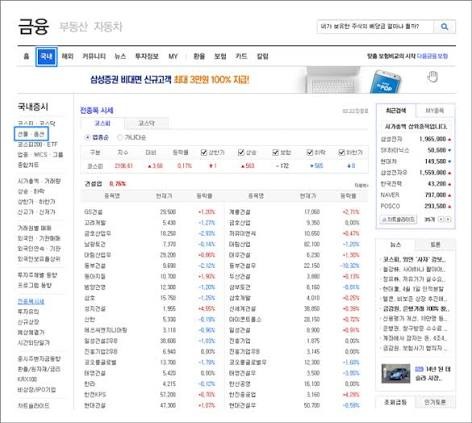Image resolution: width=472 pixels, height=423 pixels.
Task: Go to 자동차 section in header
Action: [108, 27]
